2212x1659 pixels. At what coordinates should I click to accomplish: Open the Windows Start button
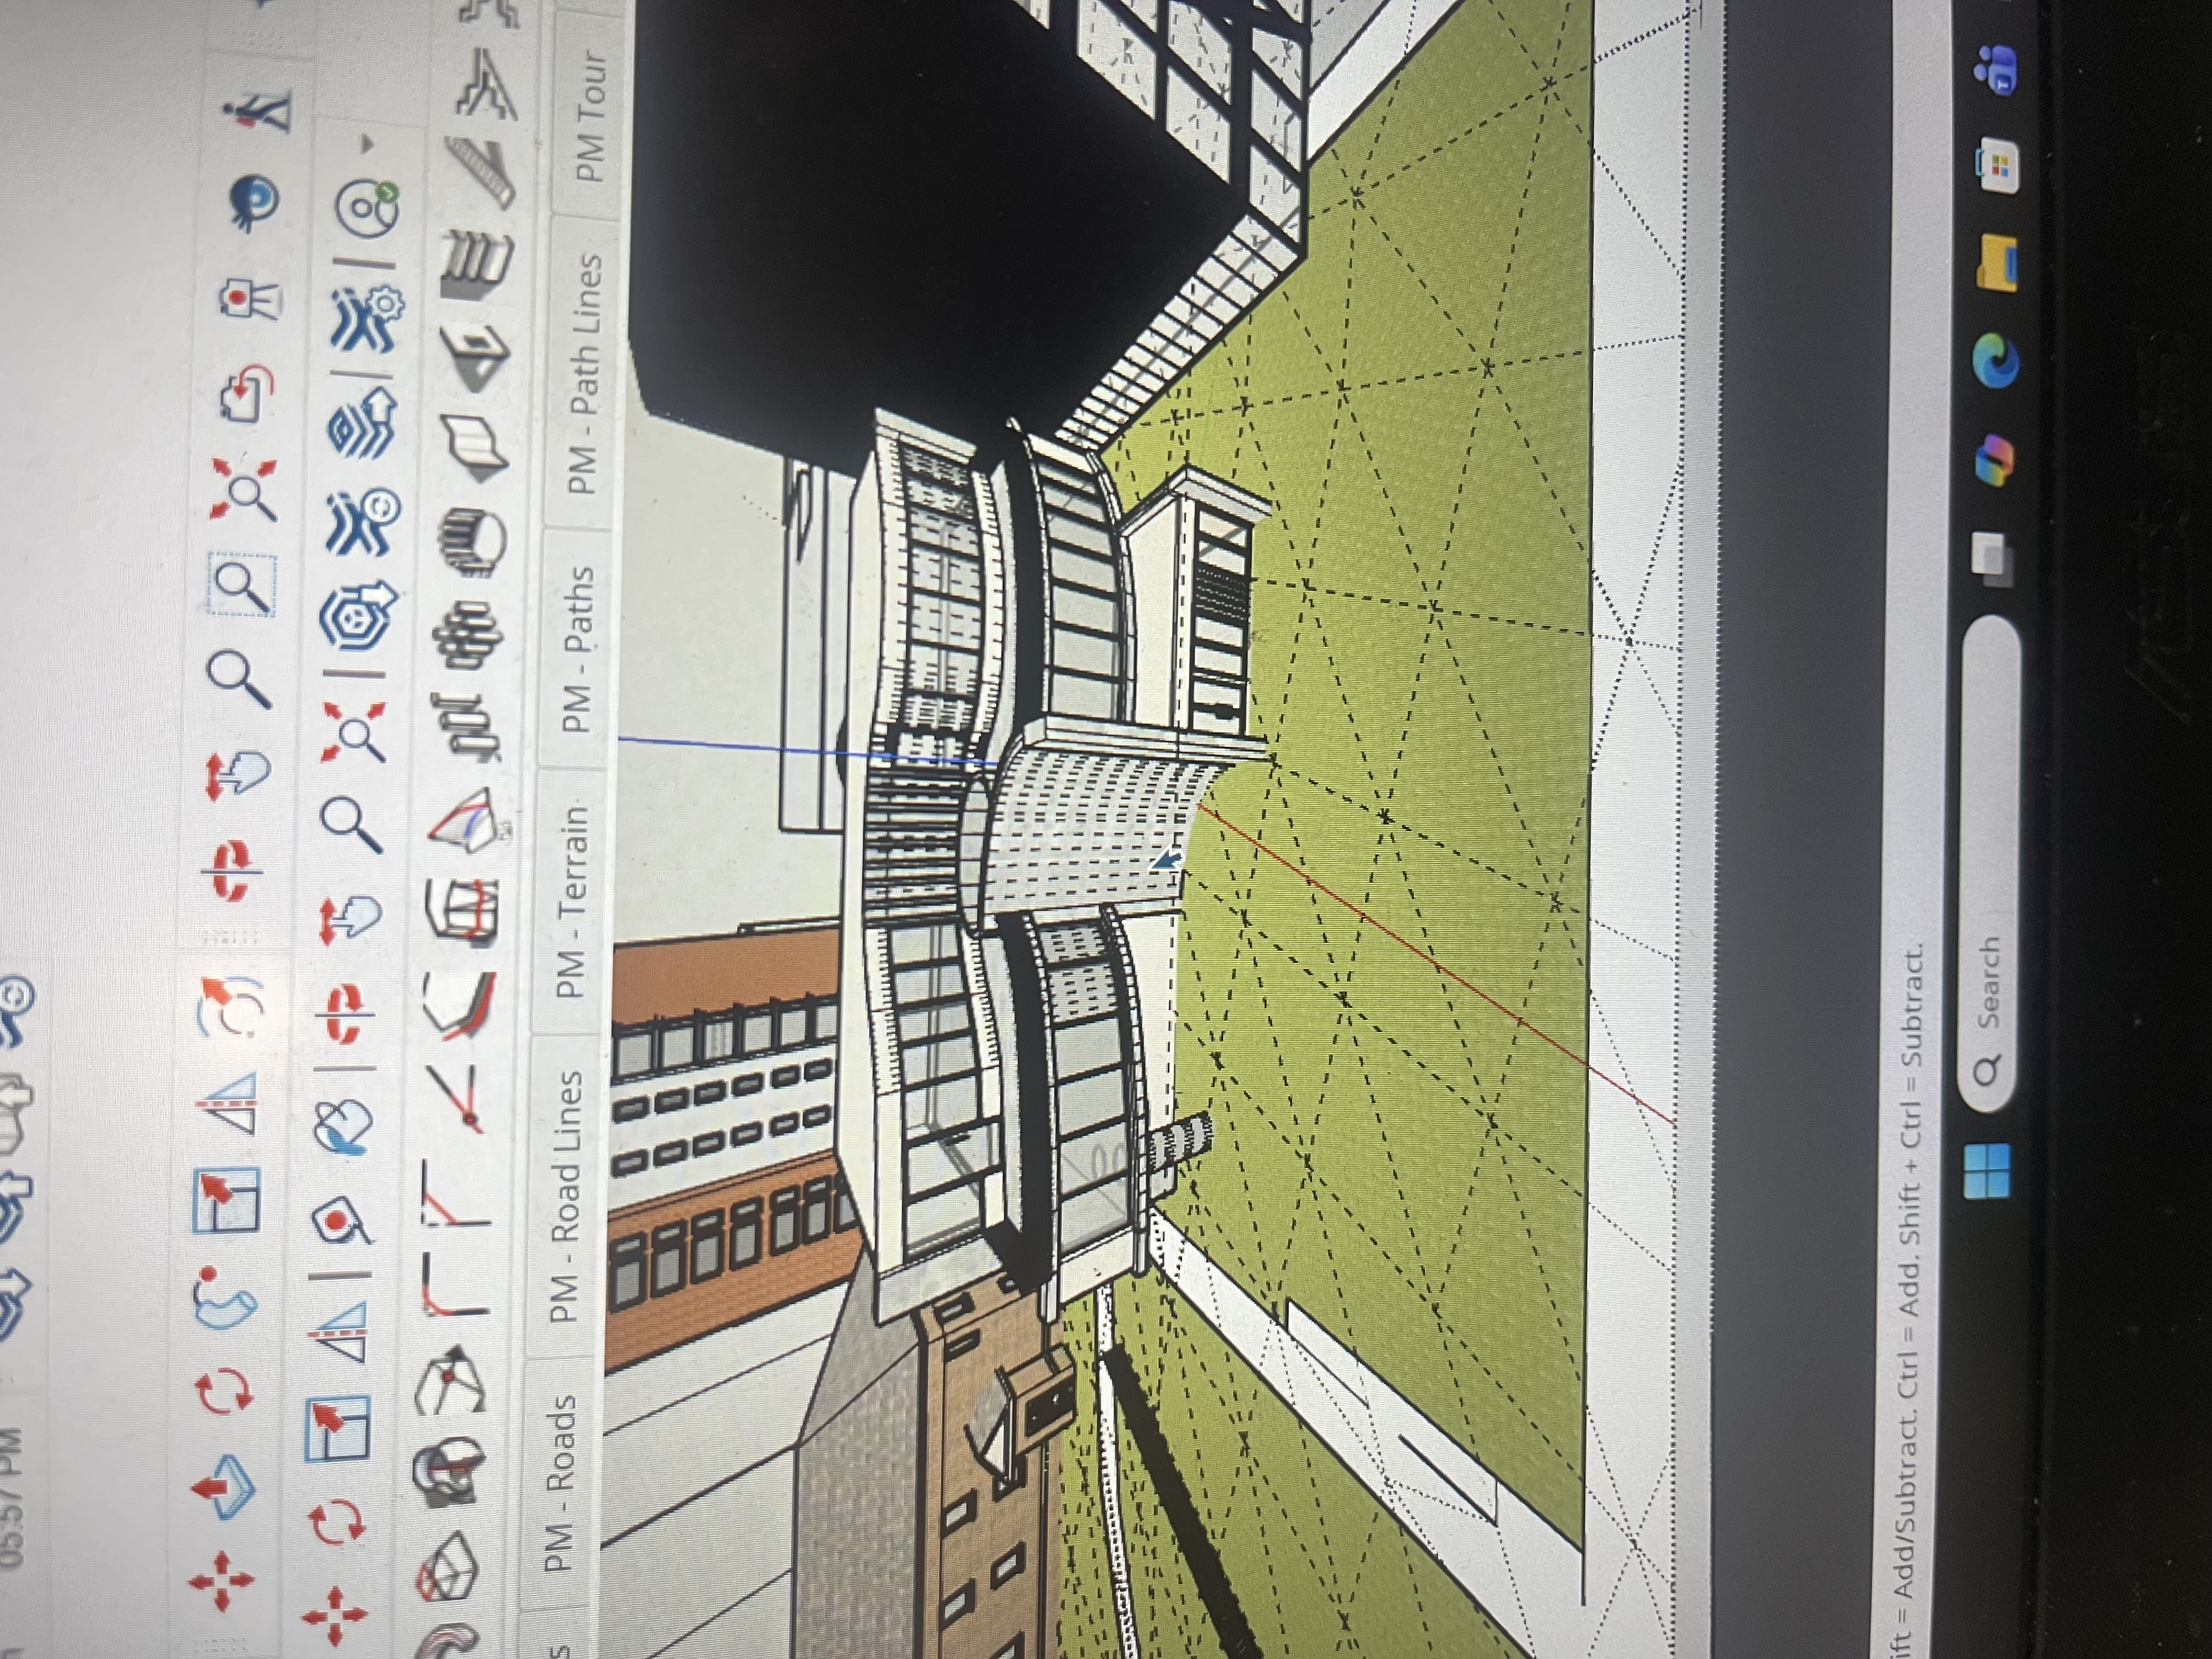pos(1986,1171)
